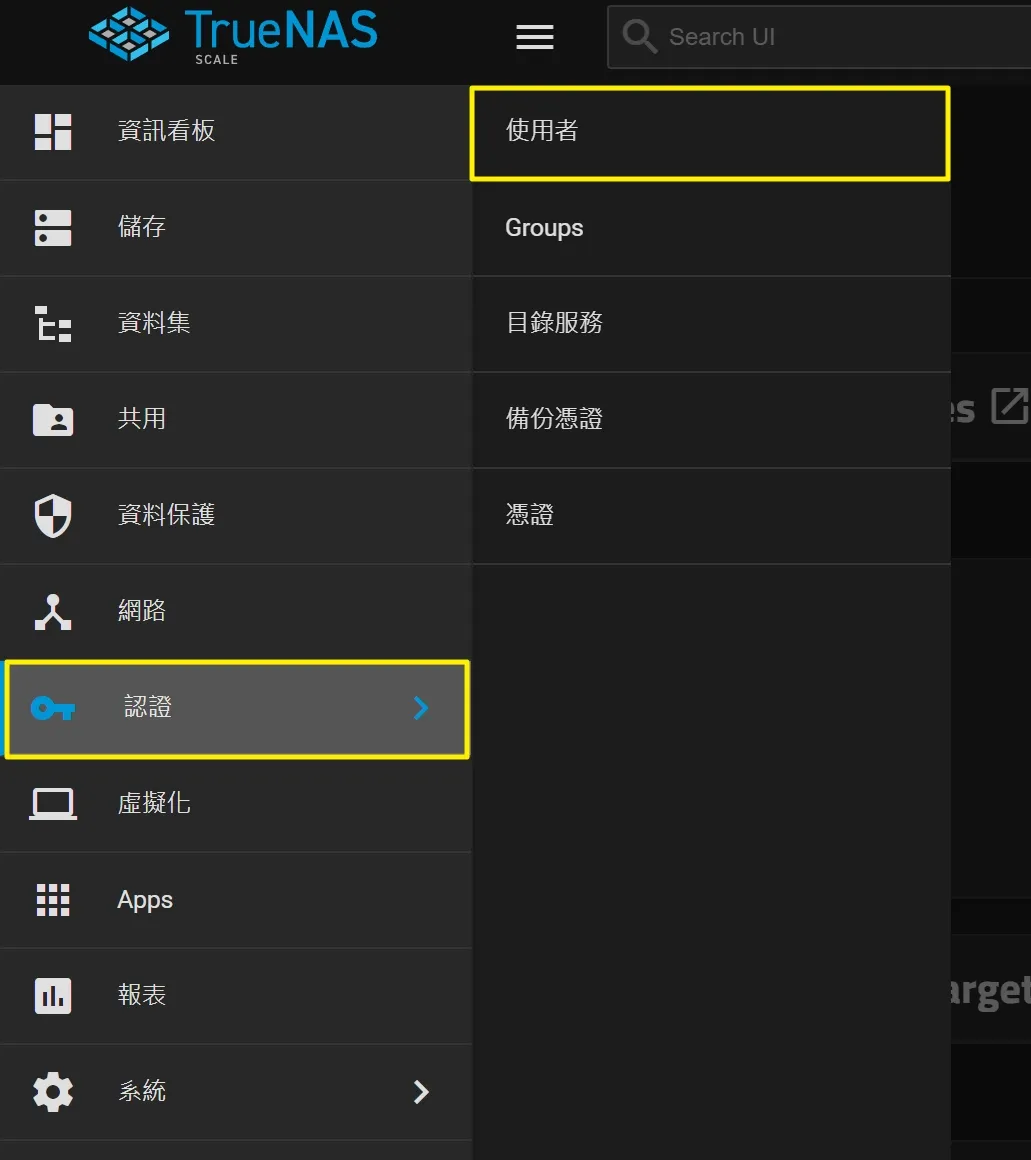Open the 資訊看板 menu item
This screenshot has height=1160, width=1031.
point(236,132)
